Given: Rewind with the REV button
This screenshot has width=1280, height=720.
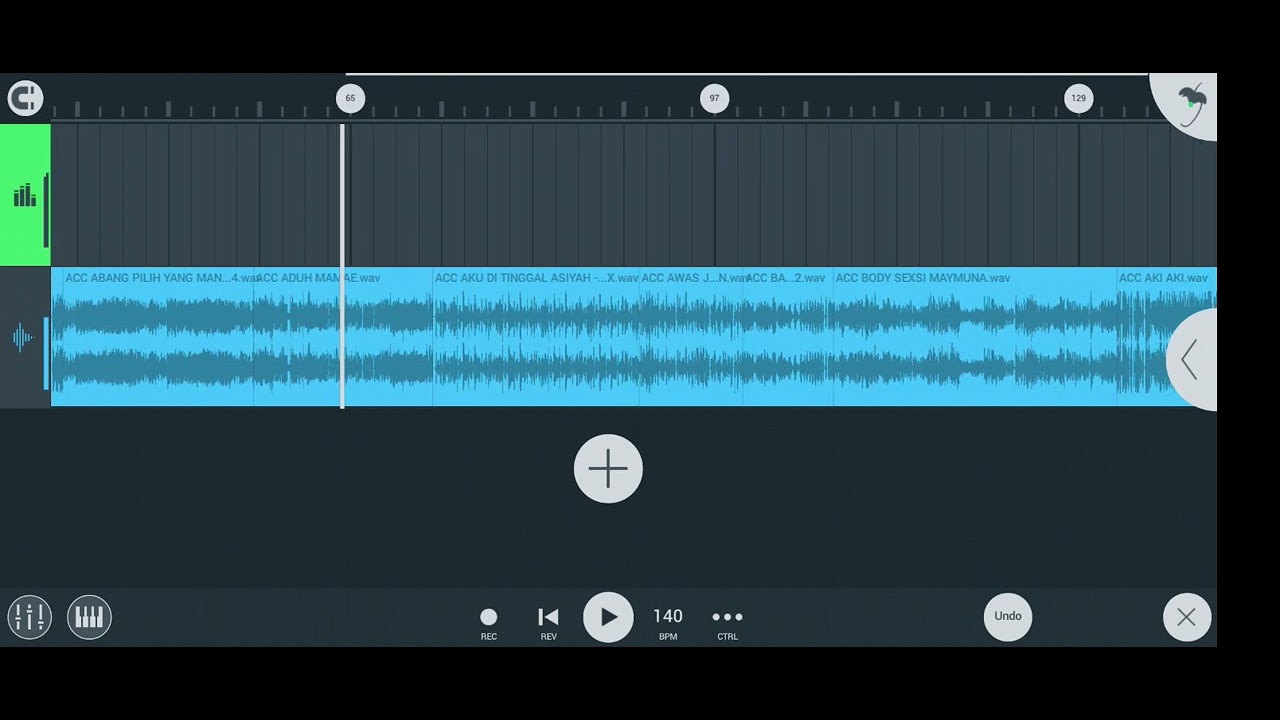Looking at the screenshot, I should 548,623.
